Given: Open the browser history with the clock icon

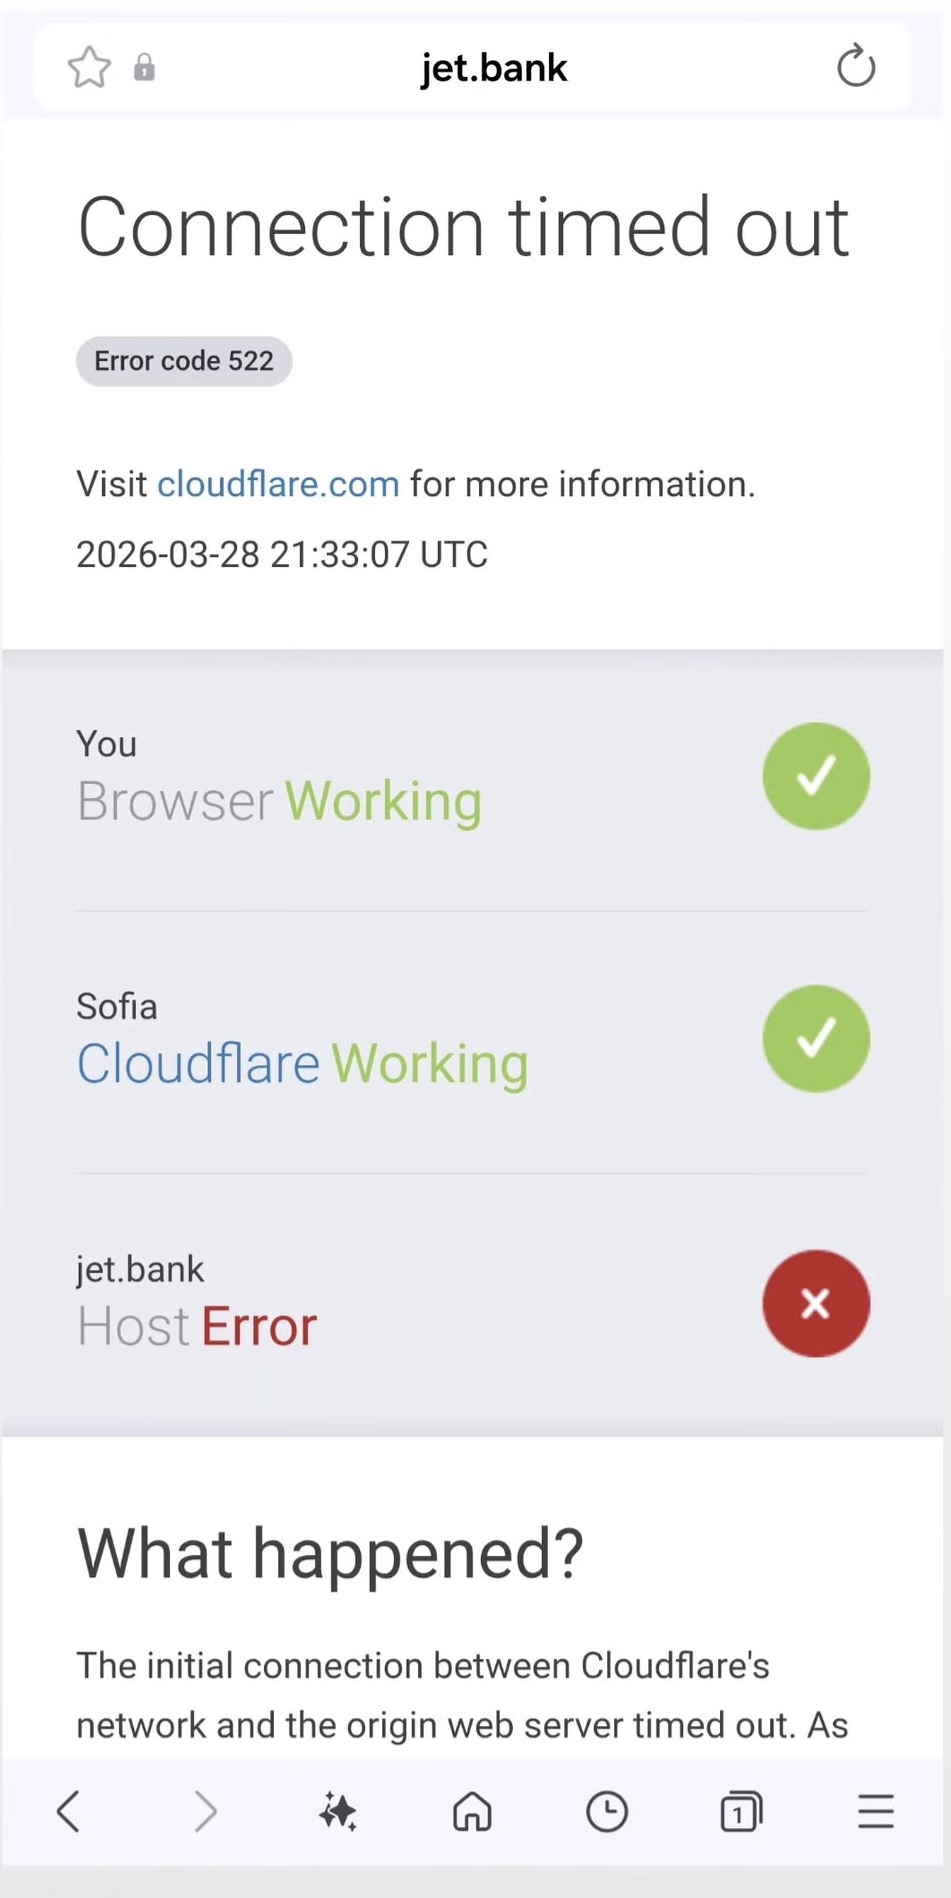Looking at the screenshot, I should click(x=607, y=1812).
